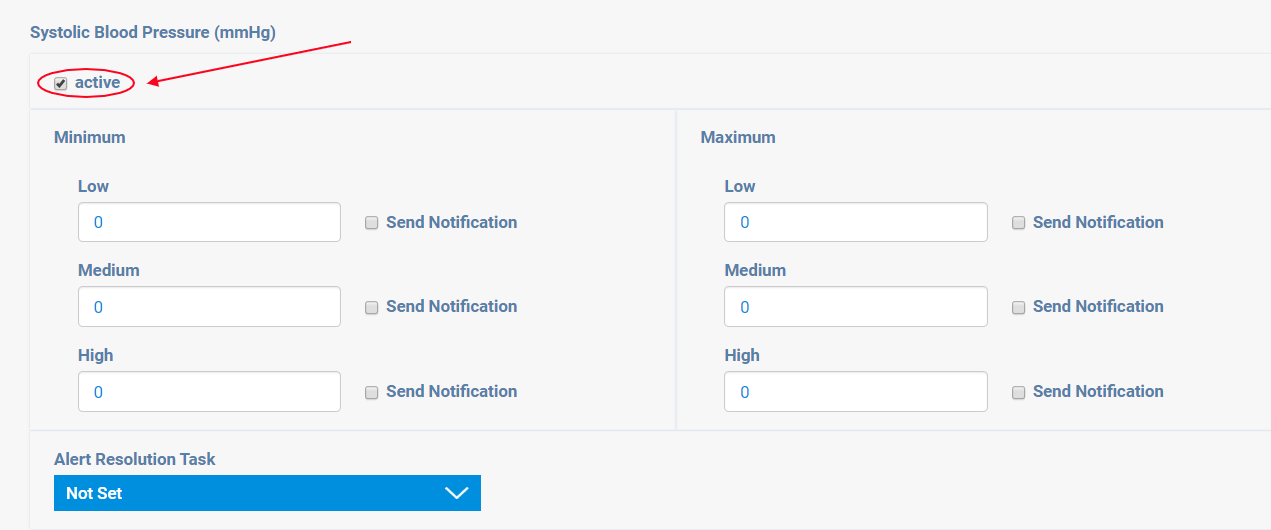This screenshot has height=530, width=1271.
Task: Click the Alert Resolution Task label
Action: coord(134,459)
